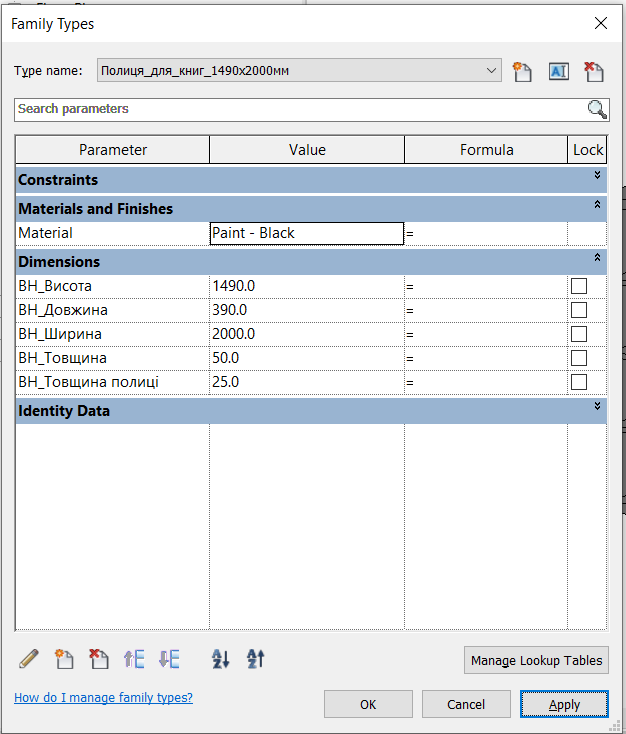Expand the Identity Data section

pyautogui.click(x=597, y=407)
